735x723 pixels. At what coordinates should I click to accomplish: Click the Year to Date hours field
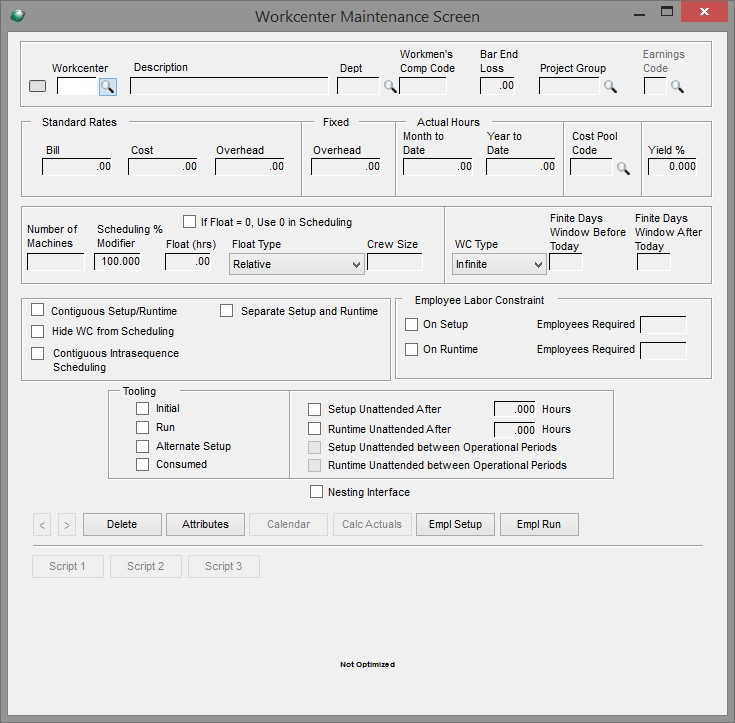521,167
